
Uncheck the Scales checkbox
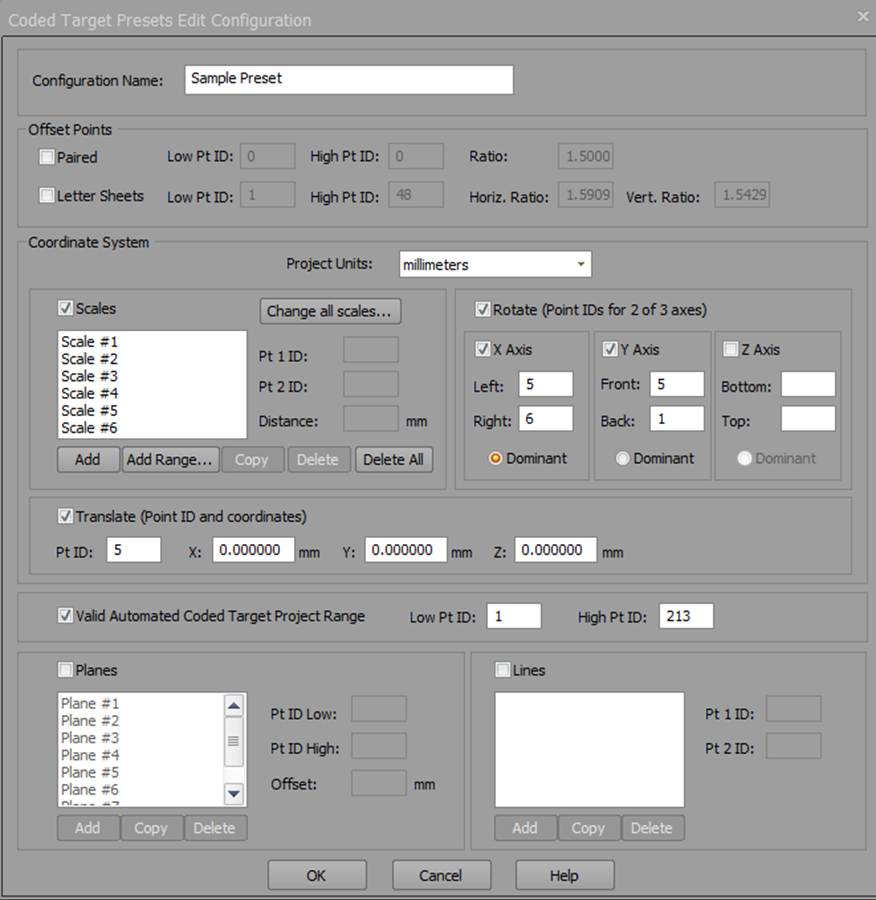click(x=67, y=309)
